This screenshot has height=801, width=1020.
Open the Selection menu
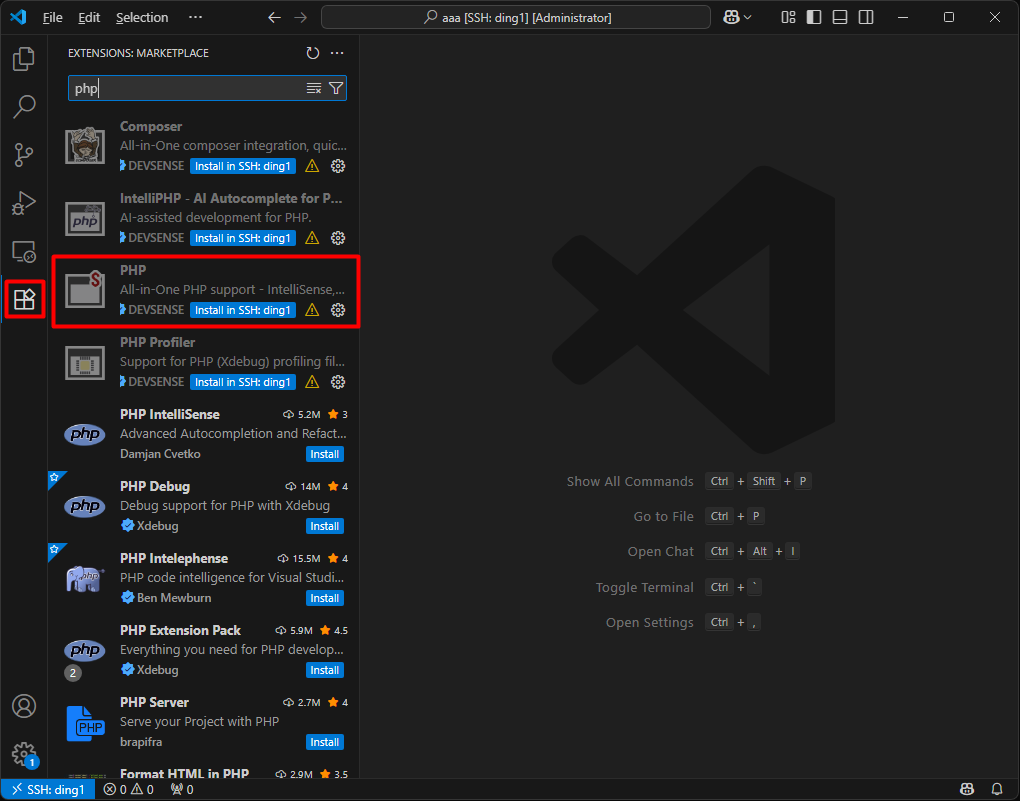[142, 18]
